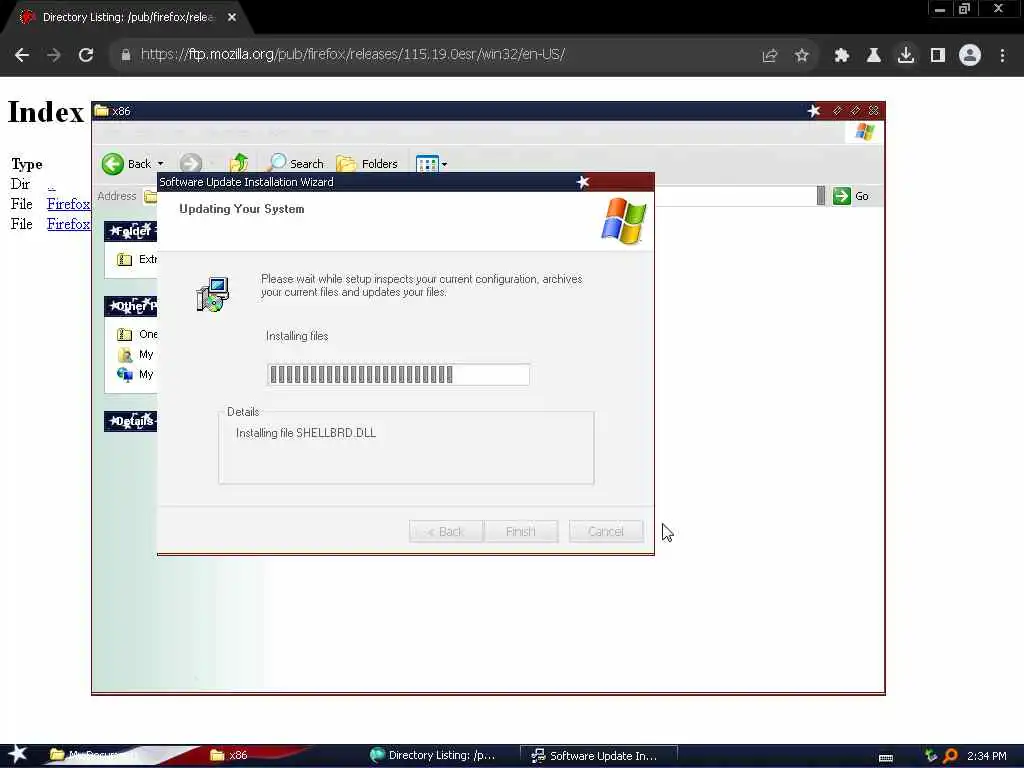Screen dimensions: 1024x768
Task: Click the star icon on x86 title bar
Action: coord(814,111)
